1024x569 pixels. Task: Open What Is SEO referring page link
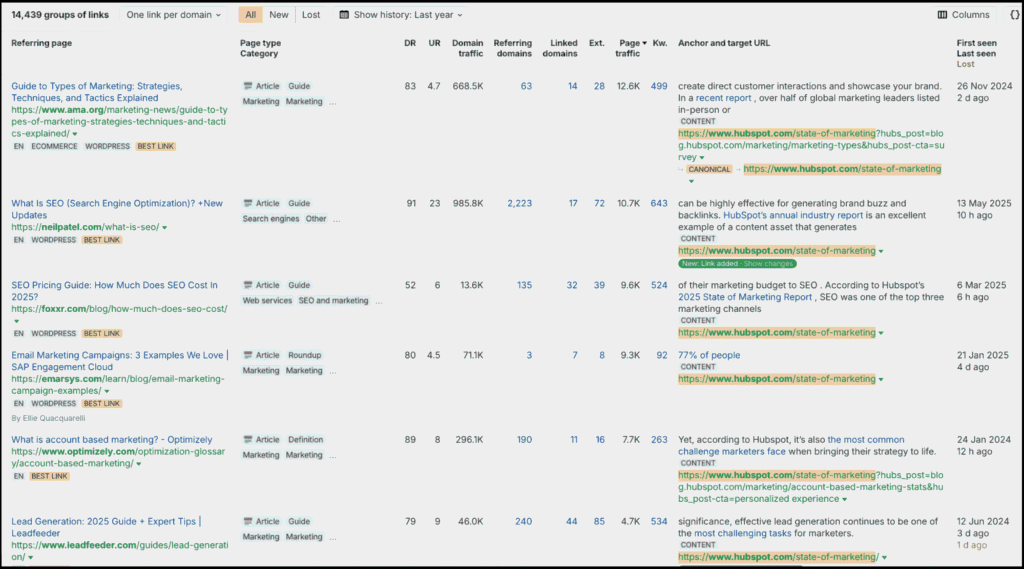[117, 209]
